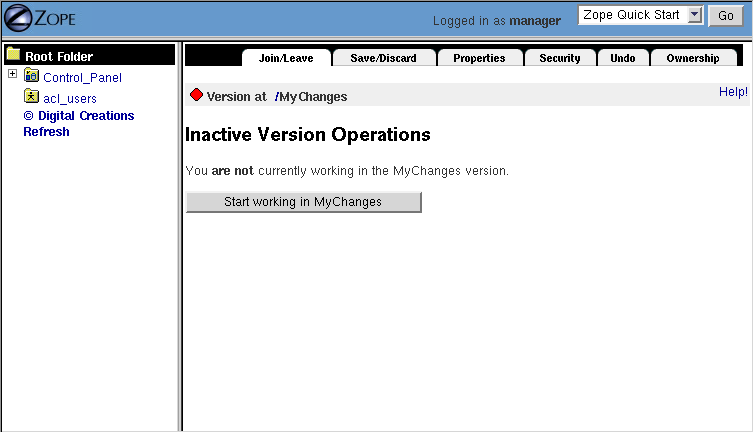The image size is (754, 432).
Task: Click Start working in MyChanges button
Action: tap(303, 202)
